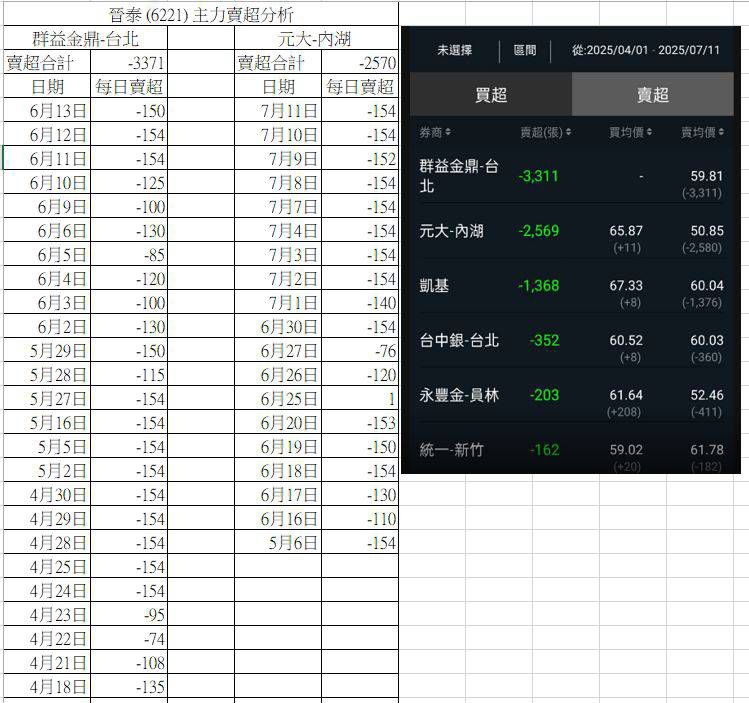Select the 群益金鼎-台北 spreadsheet header cell

(86, 38)
